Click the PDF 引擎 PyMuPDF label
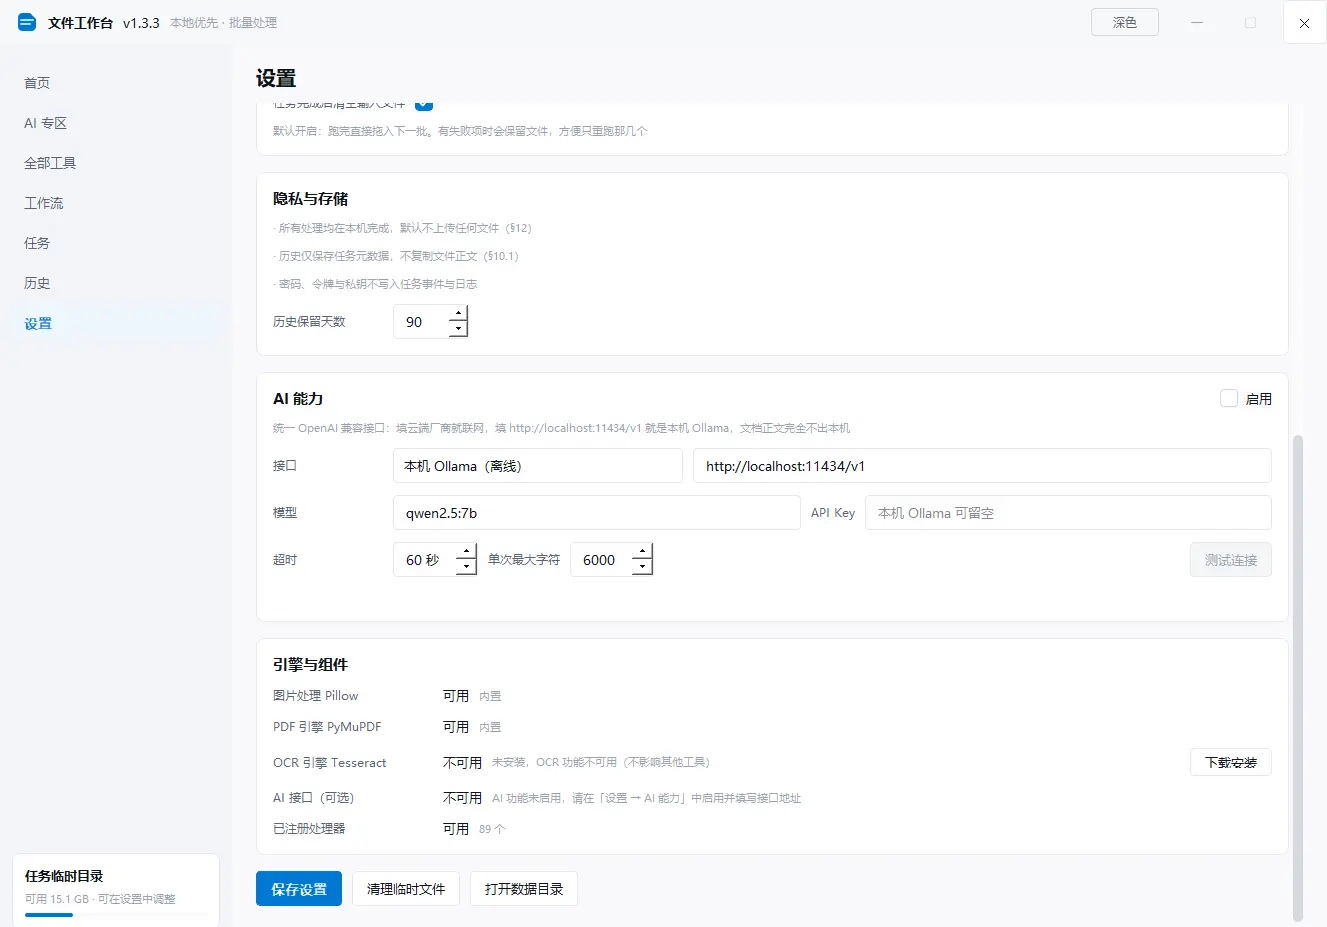Viewport: 1327px width, 927px height. (327, 727)
